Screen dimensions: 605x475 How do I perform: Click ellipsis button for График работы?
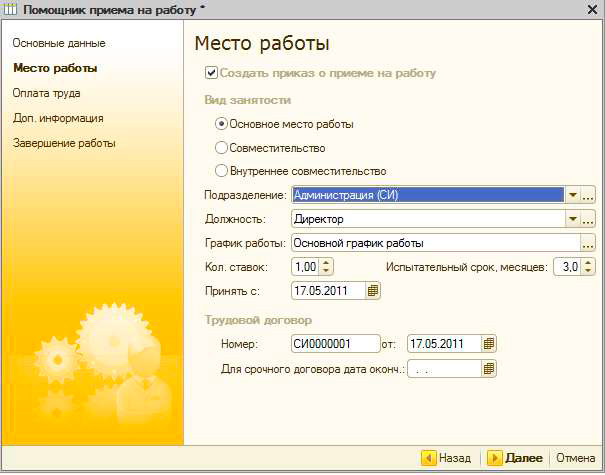[588, 243]
